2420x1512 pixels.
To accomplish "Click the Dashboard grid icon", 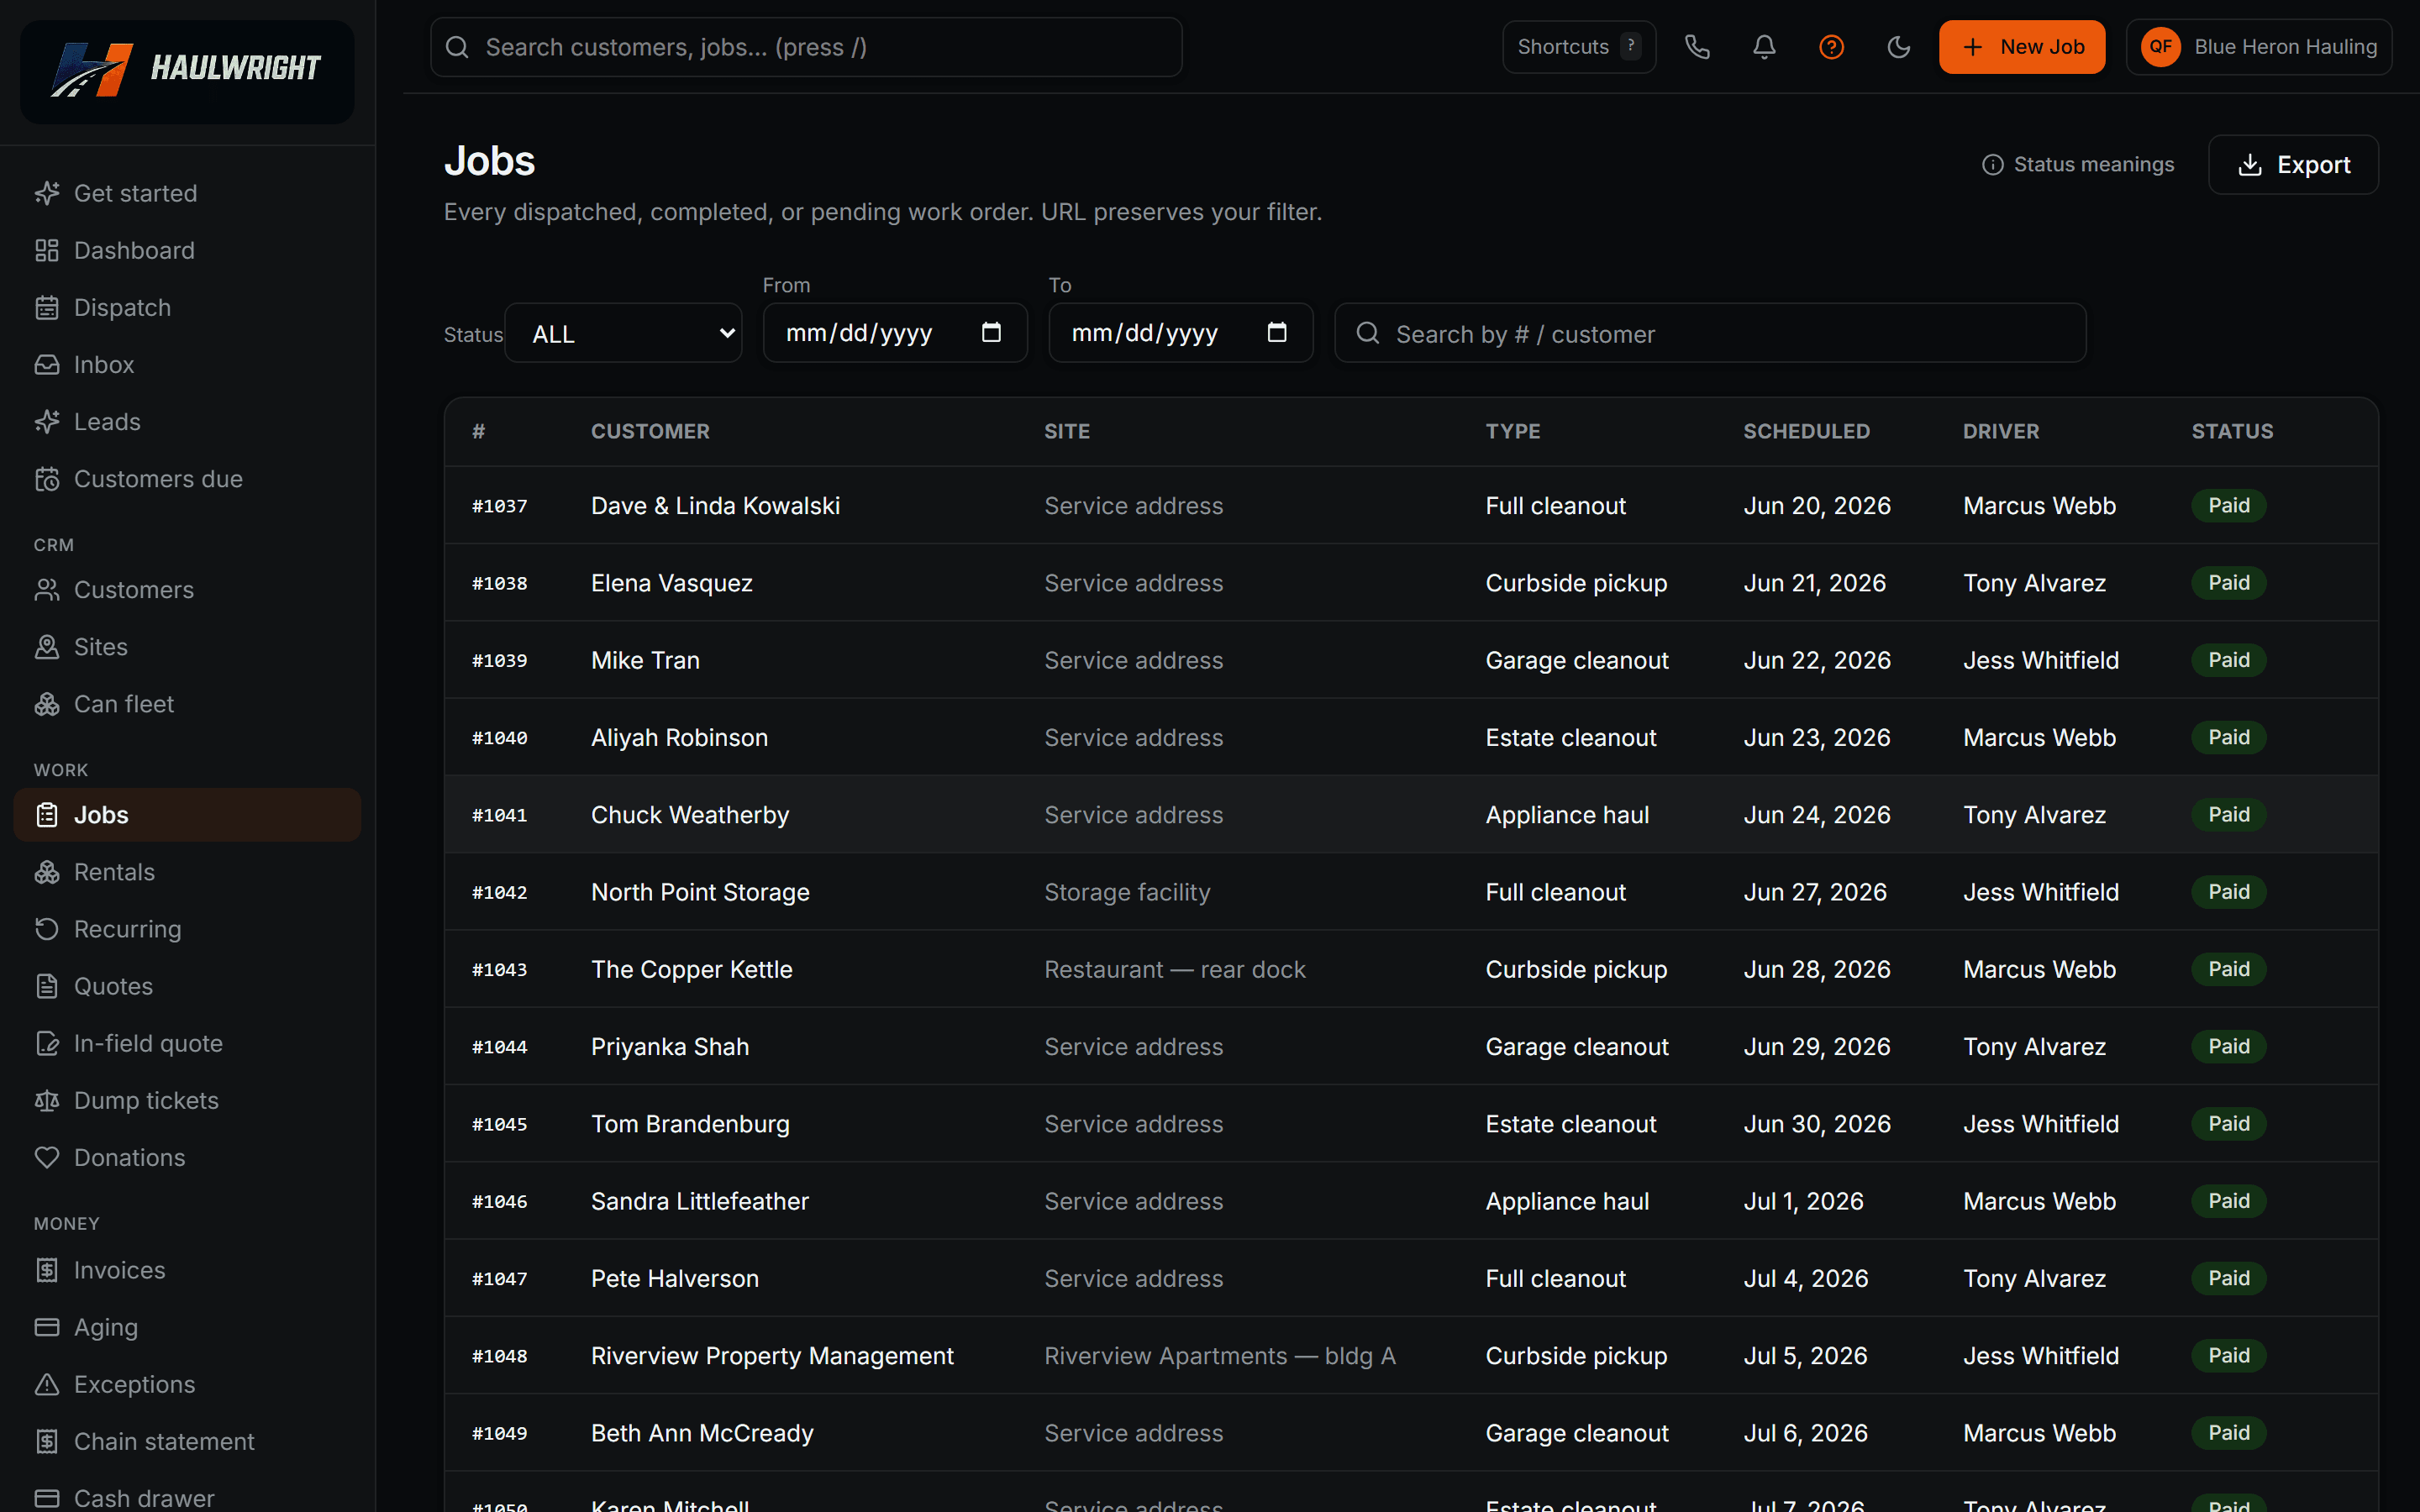I will 47,250.
